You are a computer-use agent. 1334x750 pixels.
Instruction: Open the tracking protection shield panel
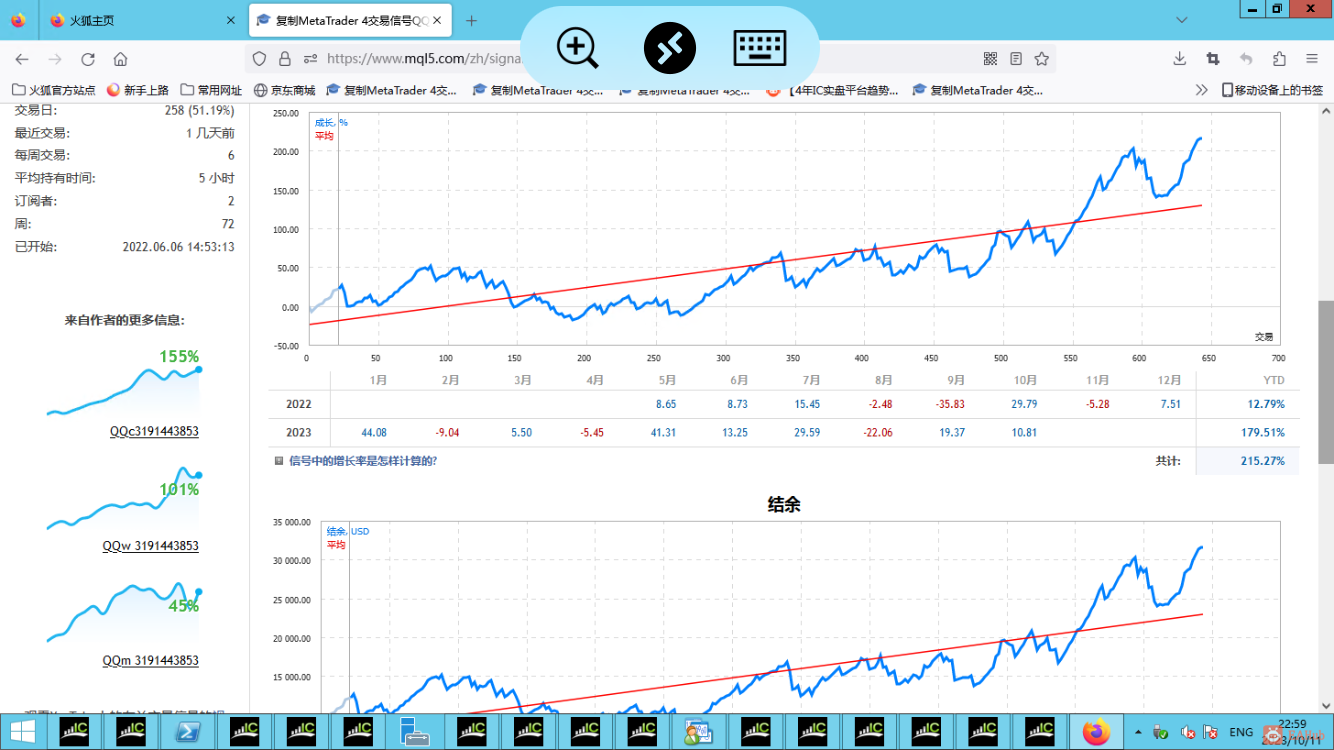click(x=260, y=59)
